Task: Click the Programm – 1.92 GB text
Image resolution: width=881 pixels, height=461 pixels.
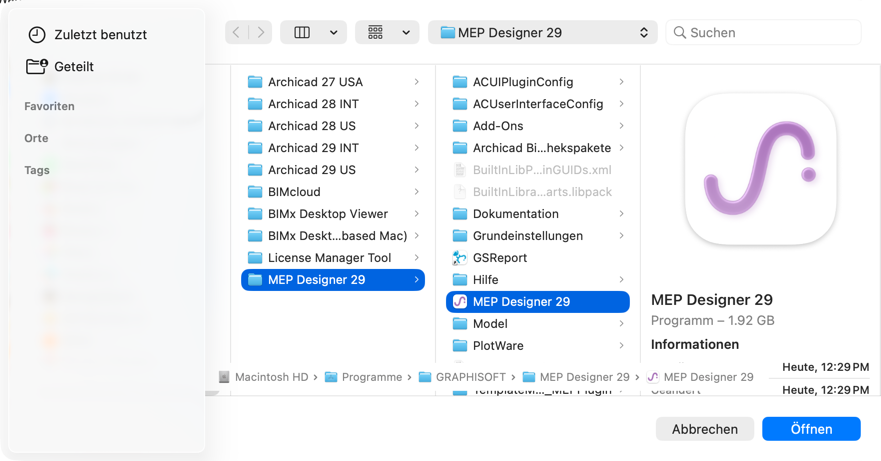Action: [712, 320]
